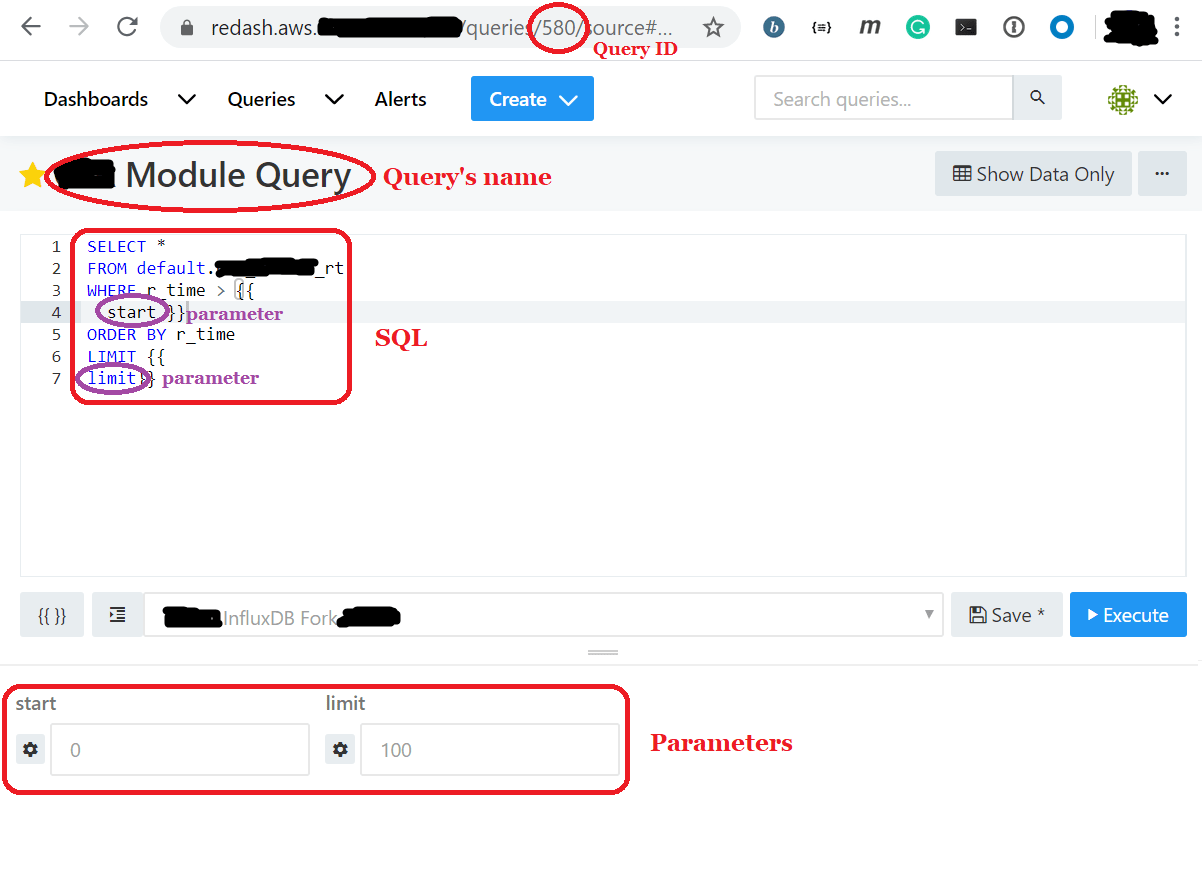The height and width of the screenshot is (893, 1203).
Task: Expand the Queries dropdown arrow
Action: coord(334,99)
